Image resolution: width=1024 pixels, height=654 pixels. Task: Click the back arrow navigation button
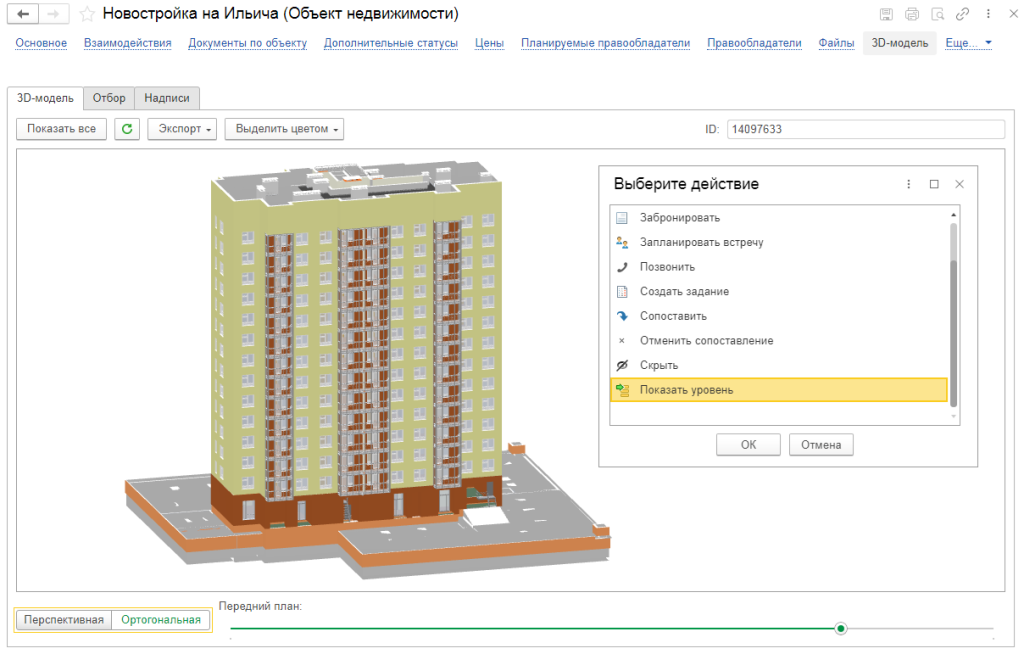click(23, 14)
